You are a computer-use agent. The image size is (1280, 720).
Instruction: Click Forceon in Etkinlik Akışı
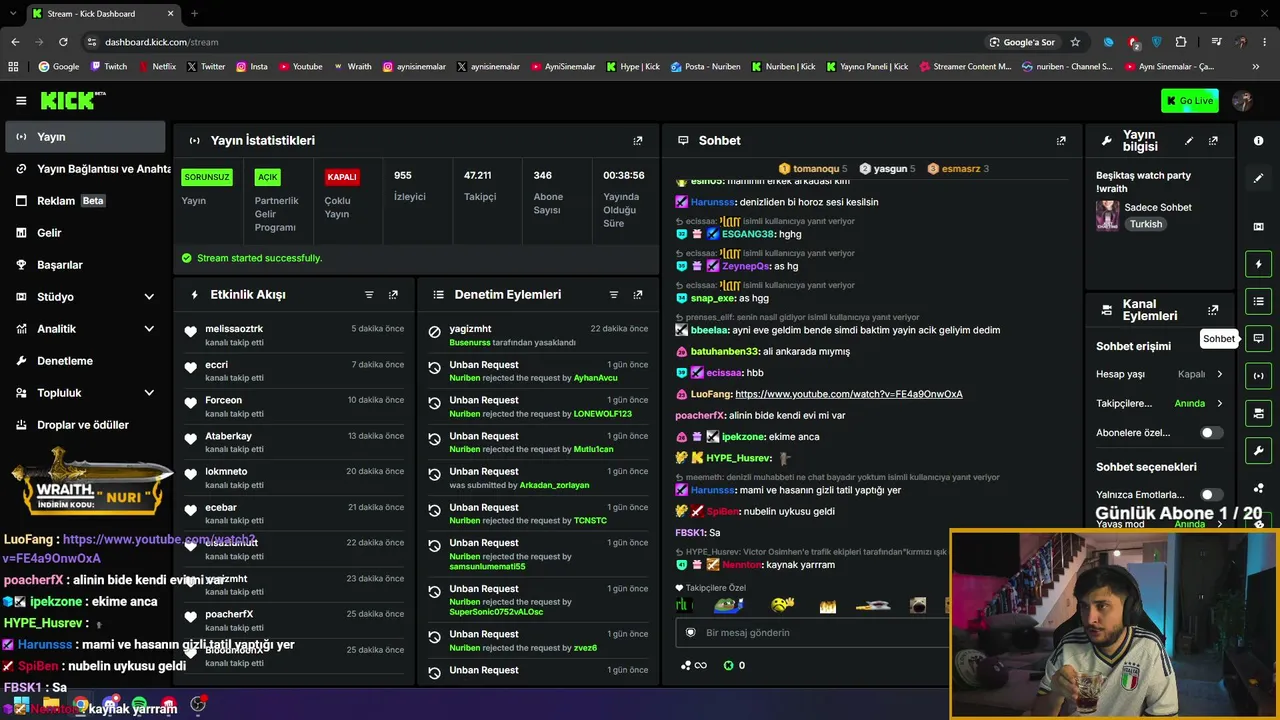pyautogui.click(x=223, y=400)
